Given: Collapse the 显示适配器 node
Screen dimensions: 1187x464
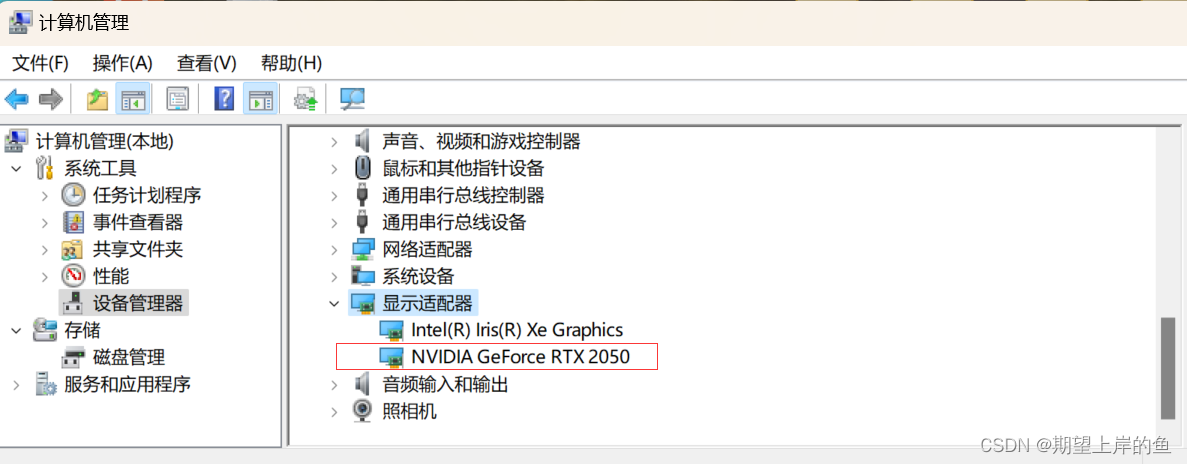Looking at the screenshot, I should pos(334,304).
